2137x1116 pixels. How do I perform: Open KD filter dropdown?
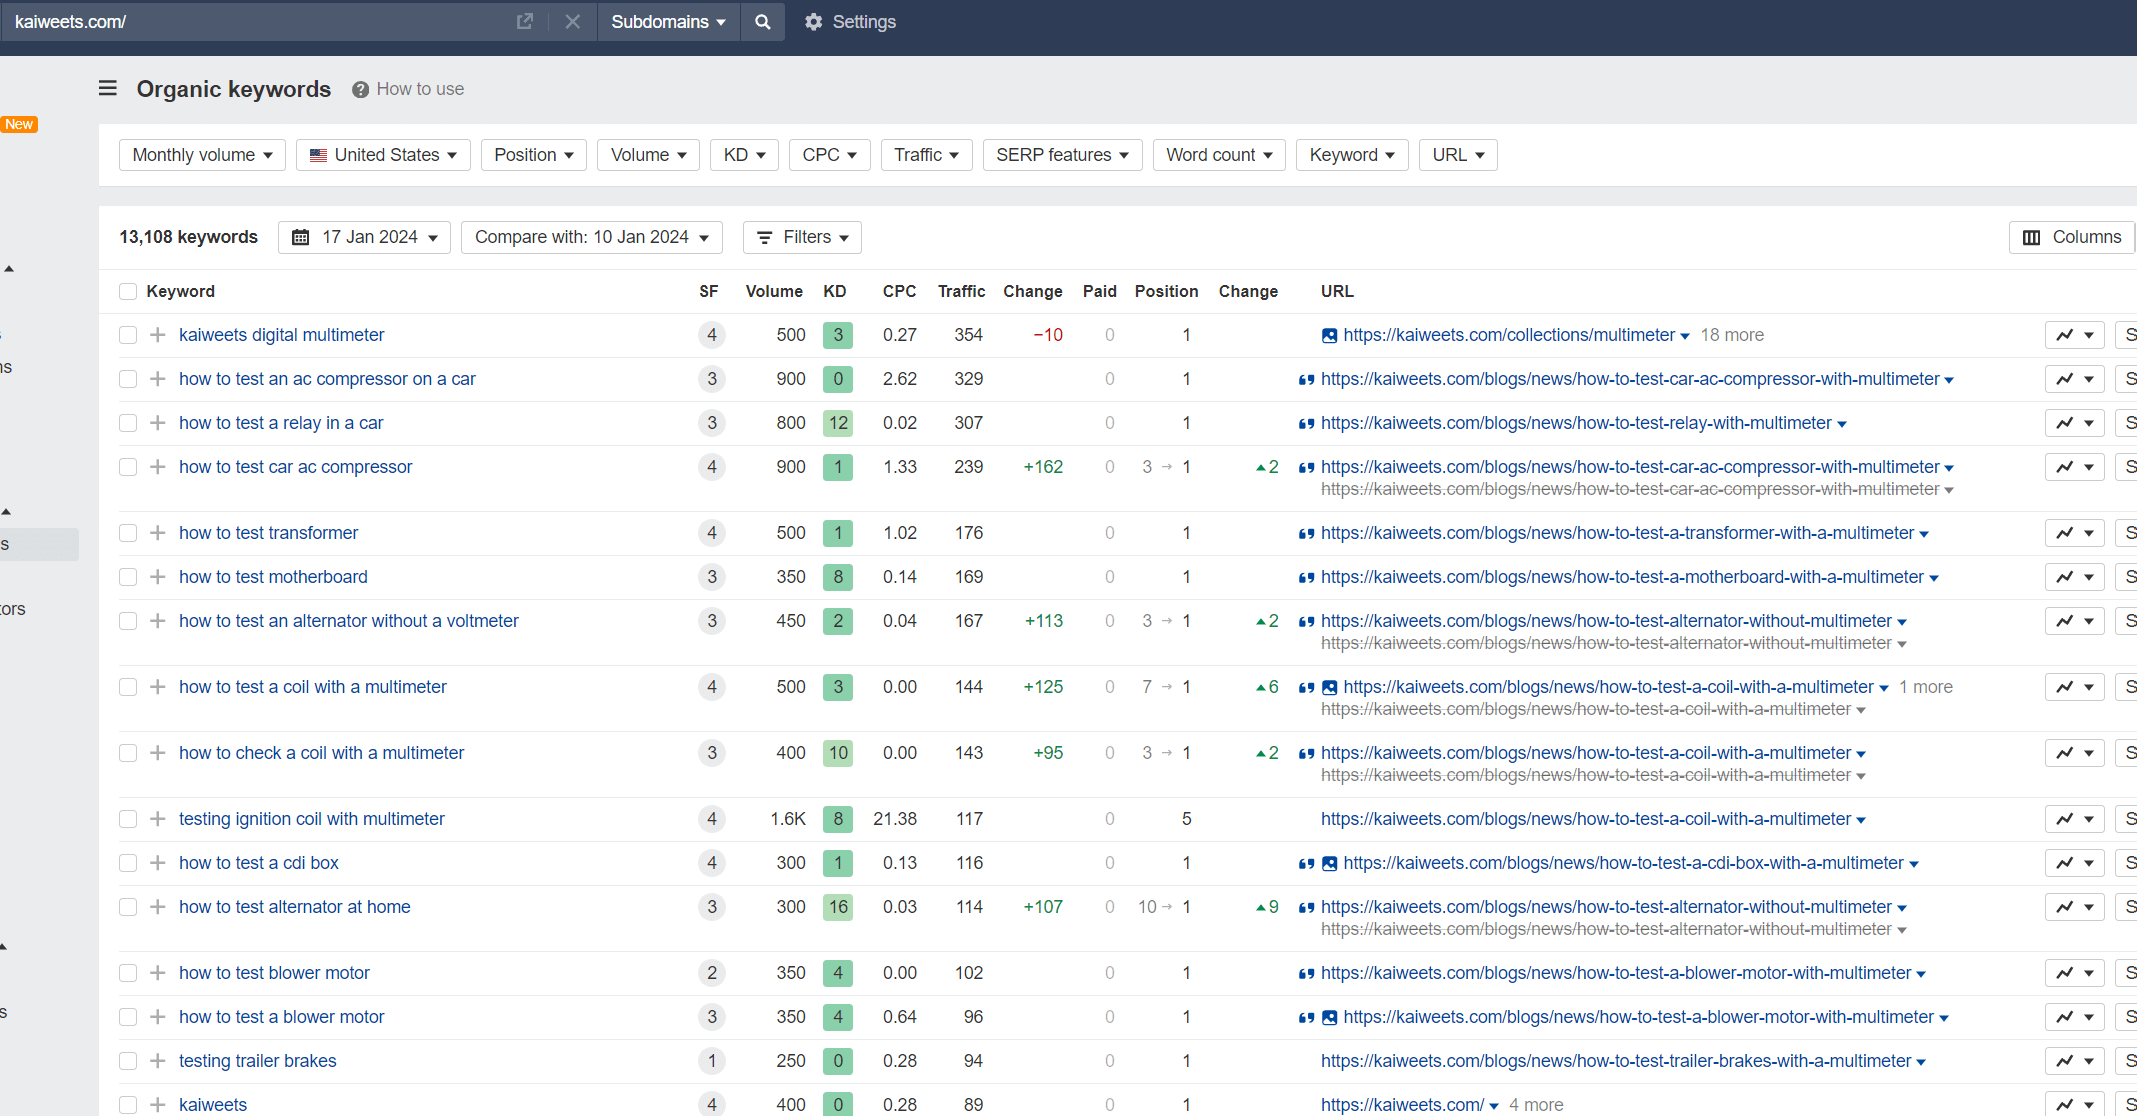(x=744, y=155)
